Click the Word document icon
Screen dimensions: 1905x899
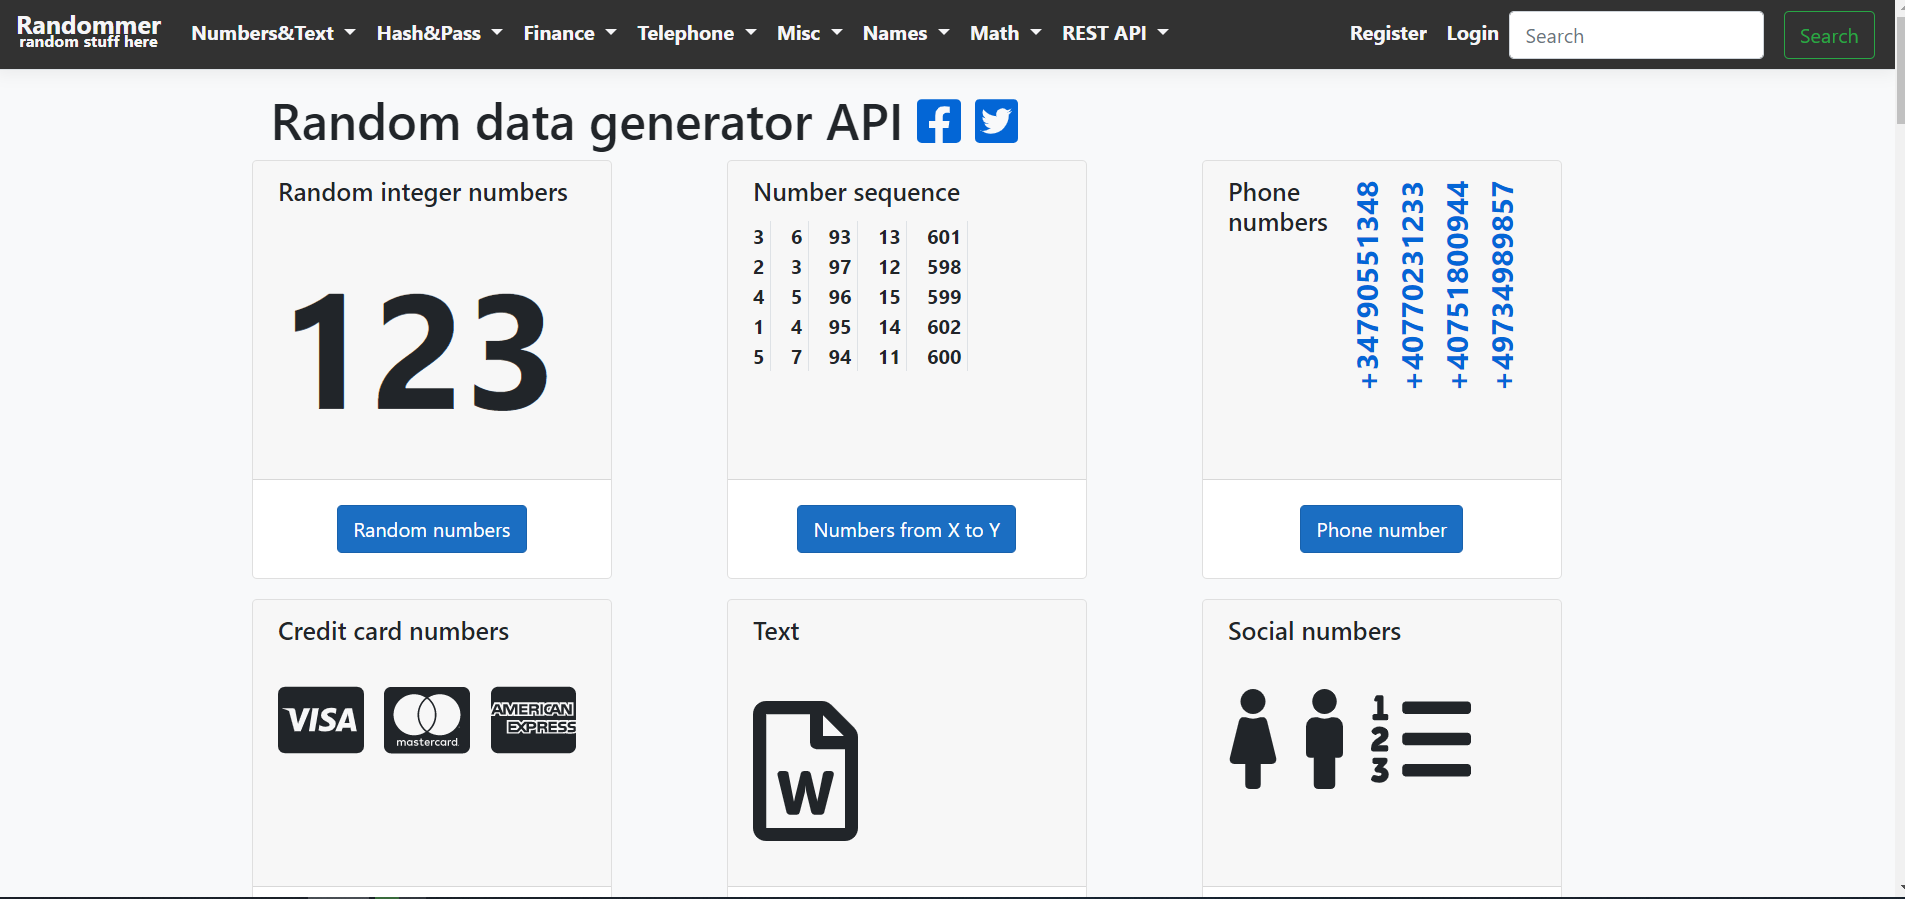pos(805,771)
